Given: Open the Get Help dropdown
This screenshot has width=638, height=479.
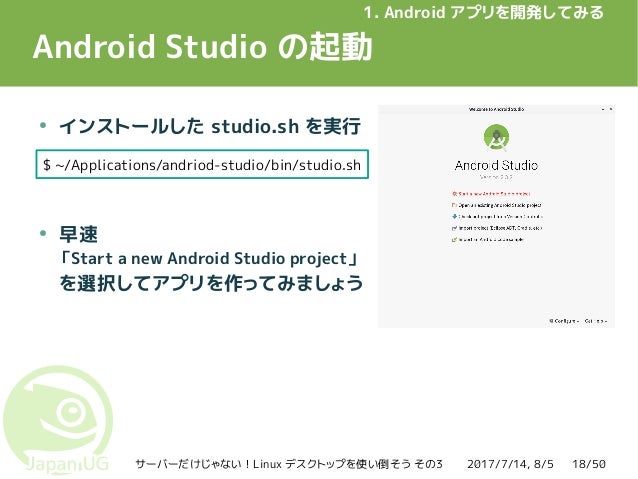Looking at the screenshot, I should (x=596, y=321).
